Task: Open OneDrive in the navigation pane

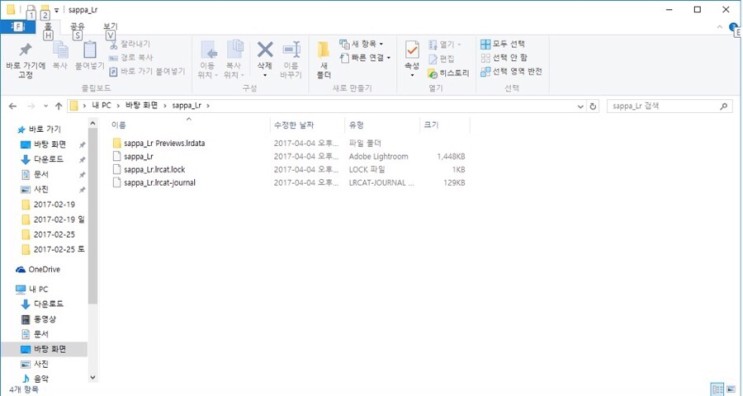Action: [x=44, y=270]
